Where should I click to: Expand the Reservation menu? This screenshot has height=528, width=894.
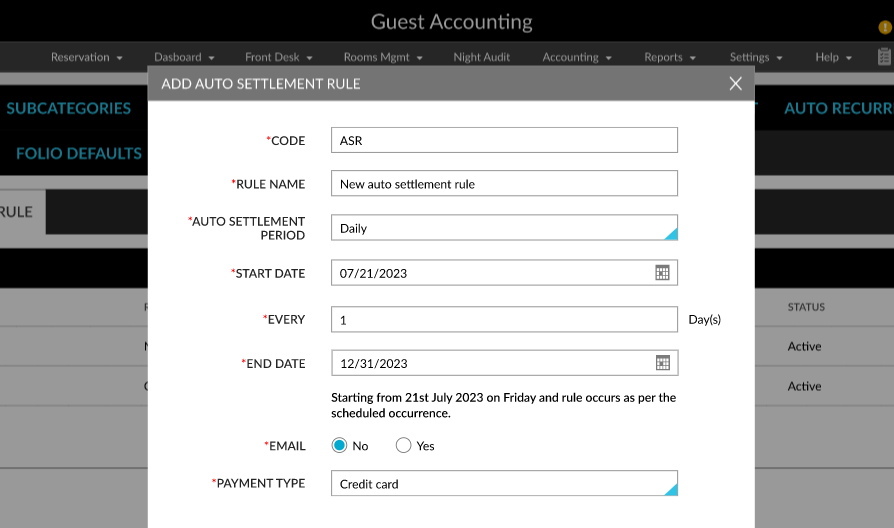point(87,57)
